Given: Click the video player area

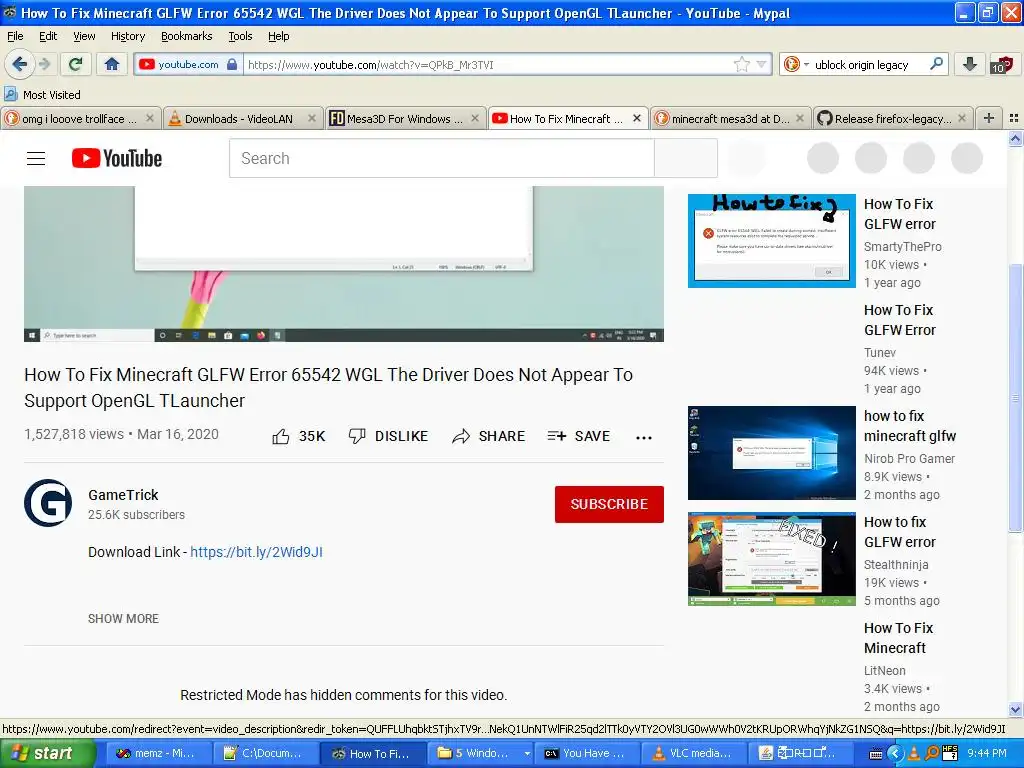Looking at the screenshot, I should tap(344, 264).
